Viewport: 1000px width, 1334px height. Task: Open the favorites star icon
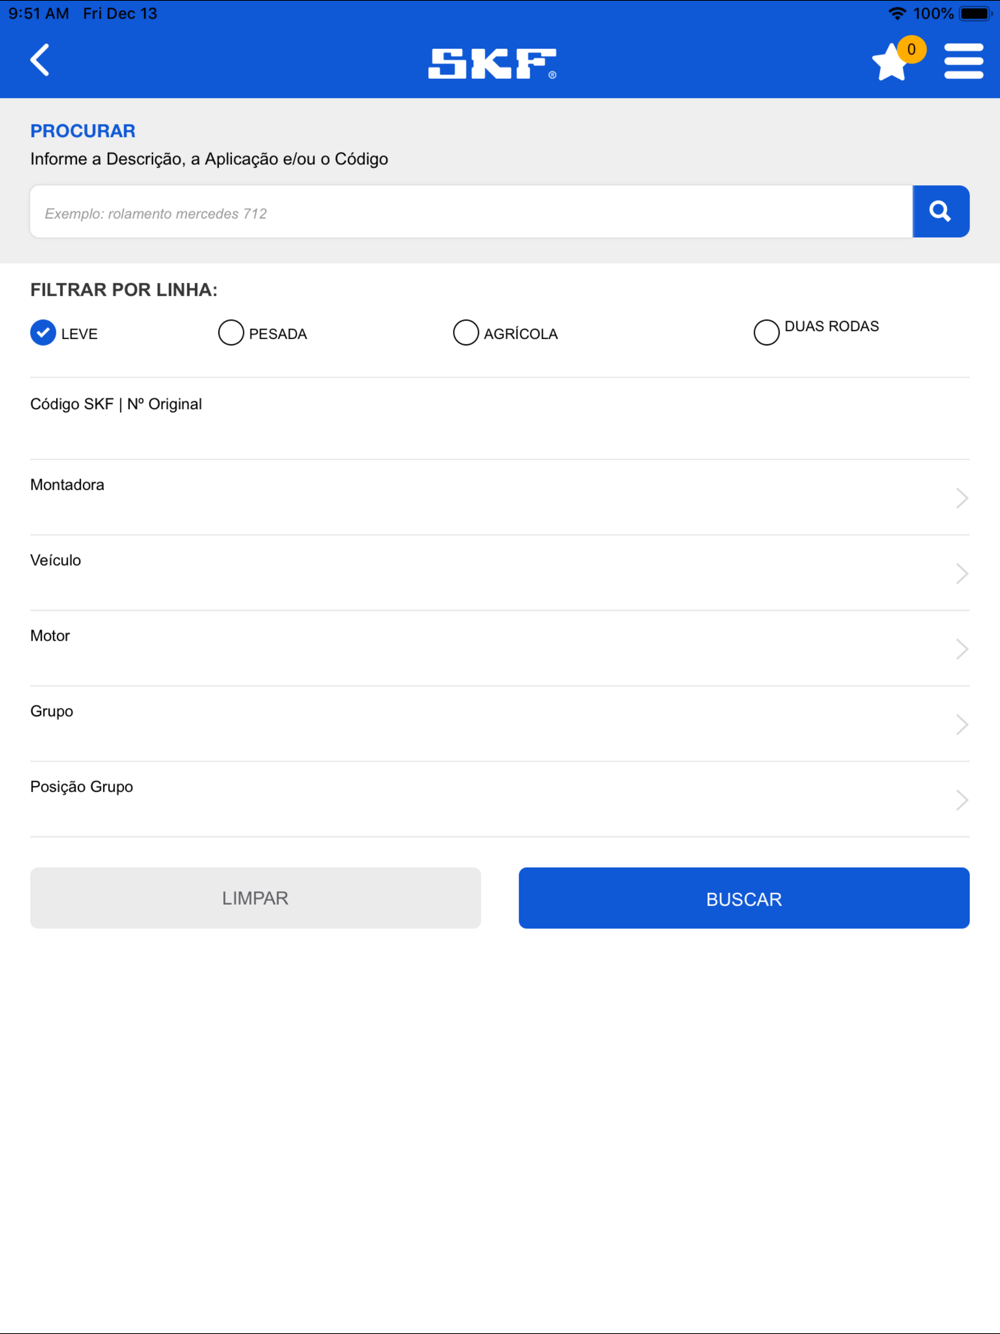tap(889, 62)
